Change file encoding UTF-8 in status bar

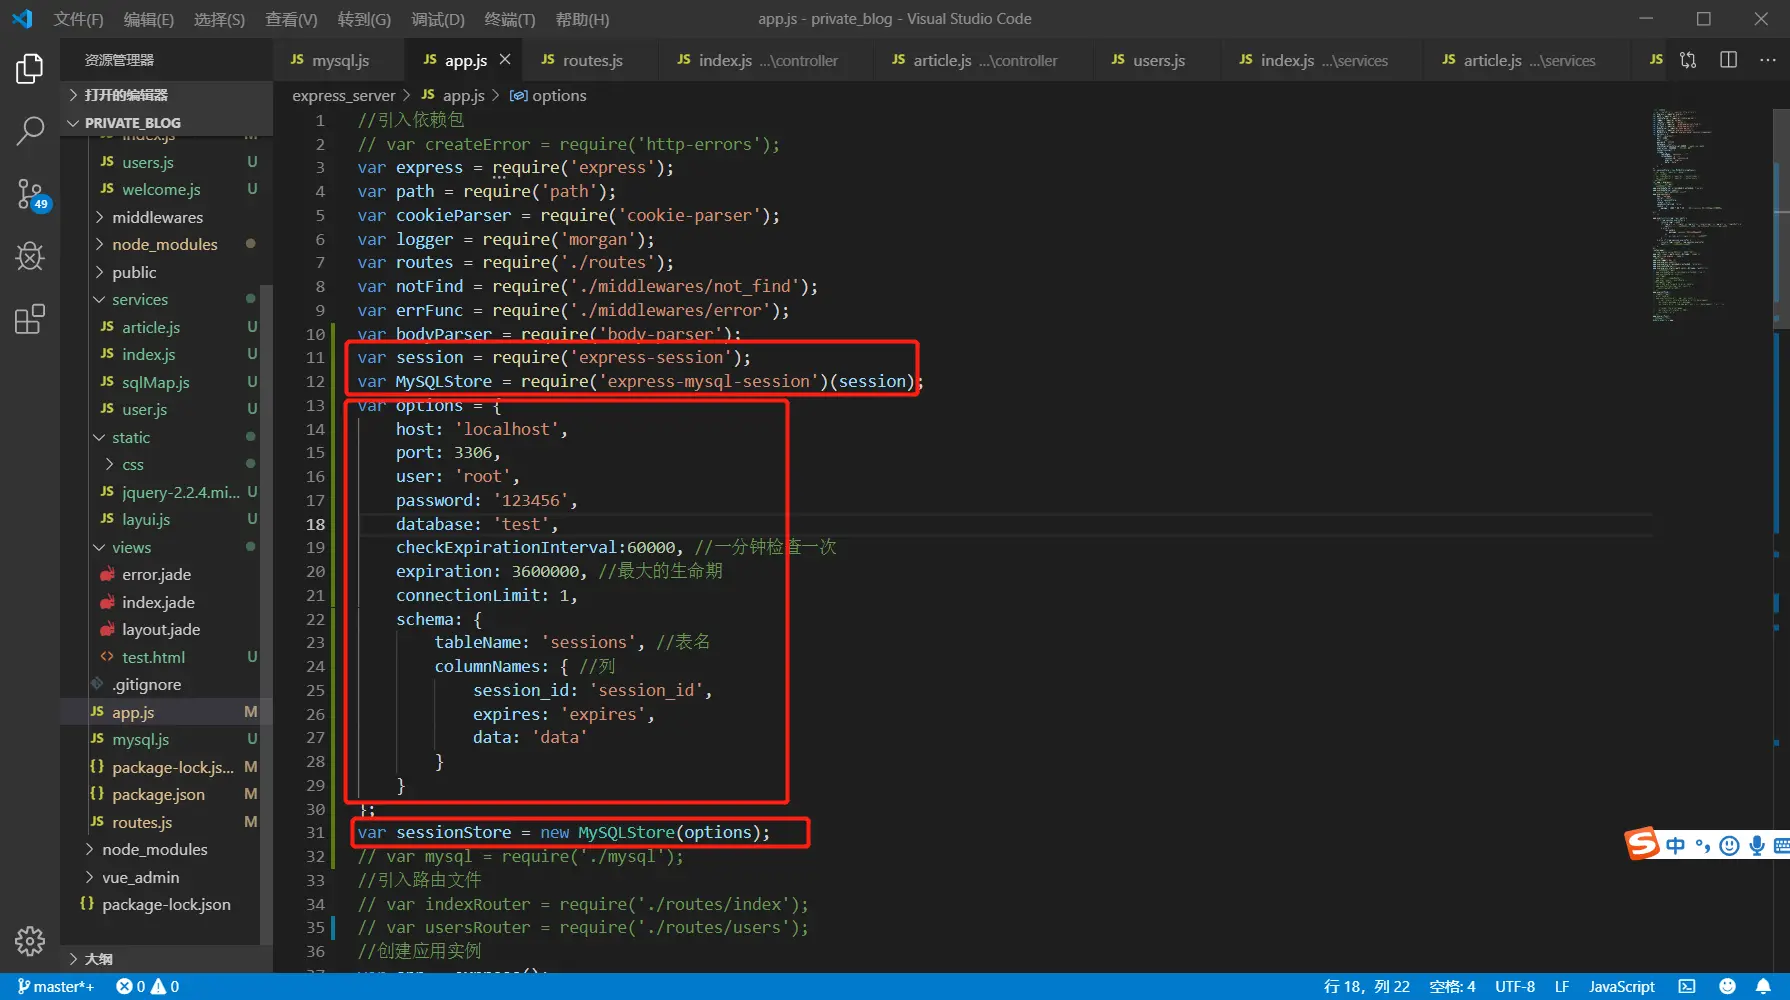point(1515,987)
